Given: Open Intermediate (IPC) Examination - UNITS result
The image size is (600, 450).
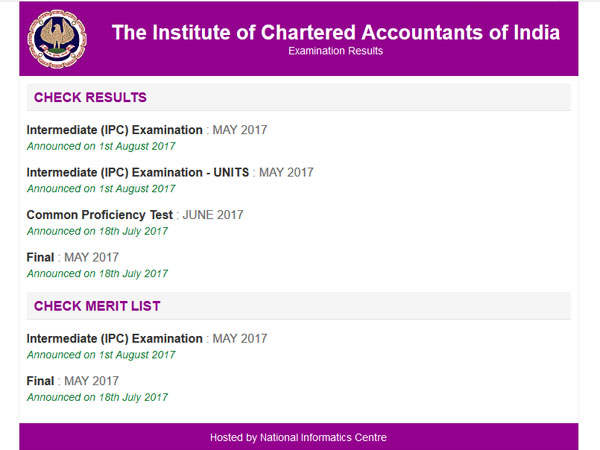Looking at the screenshot, I should (x=138, y=172).
